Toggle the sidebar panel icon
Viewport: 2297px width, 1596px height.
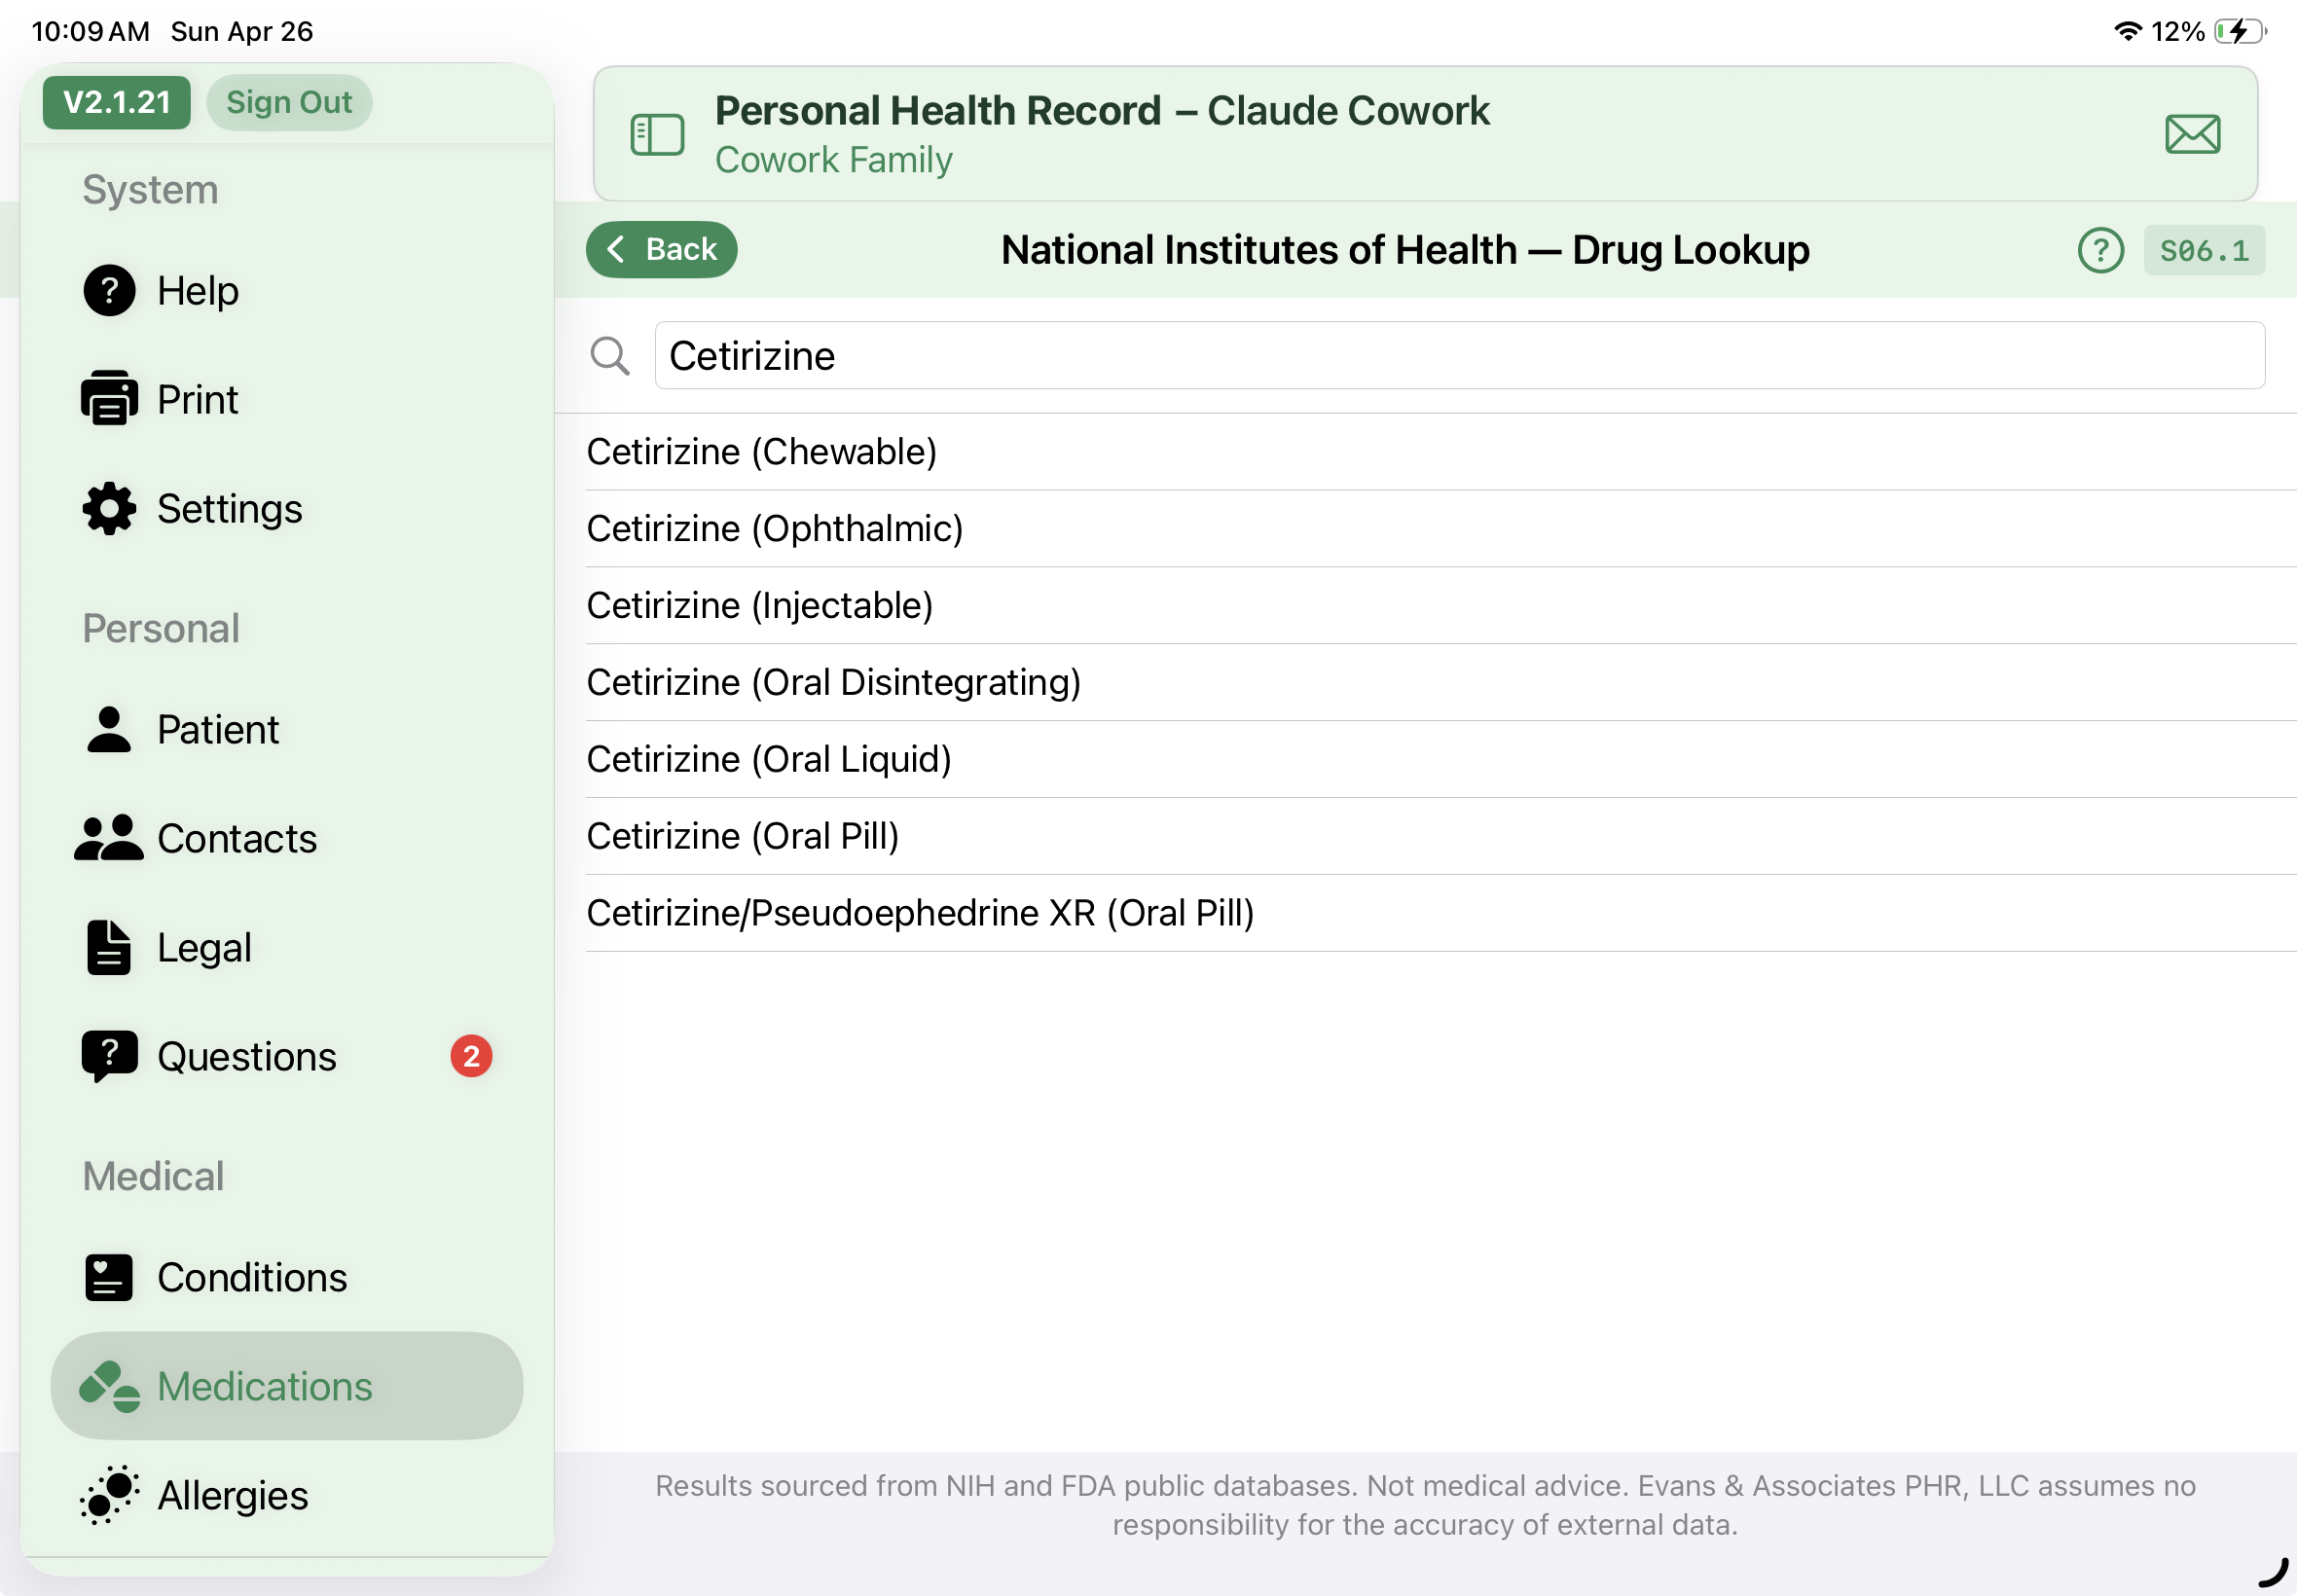pos(657,134)
